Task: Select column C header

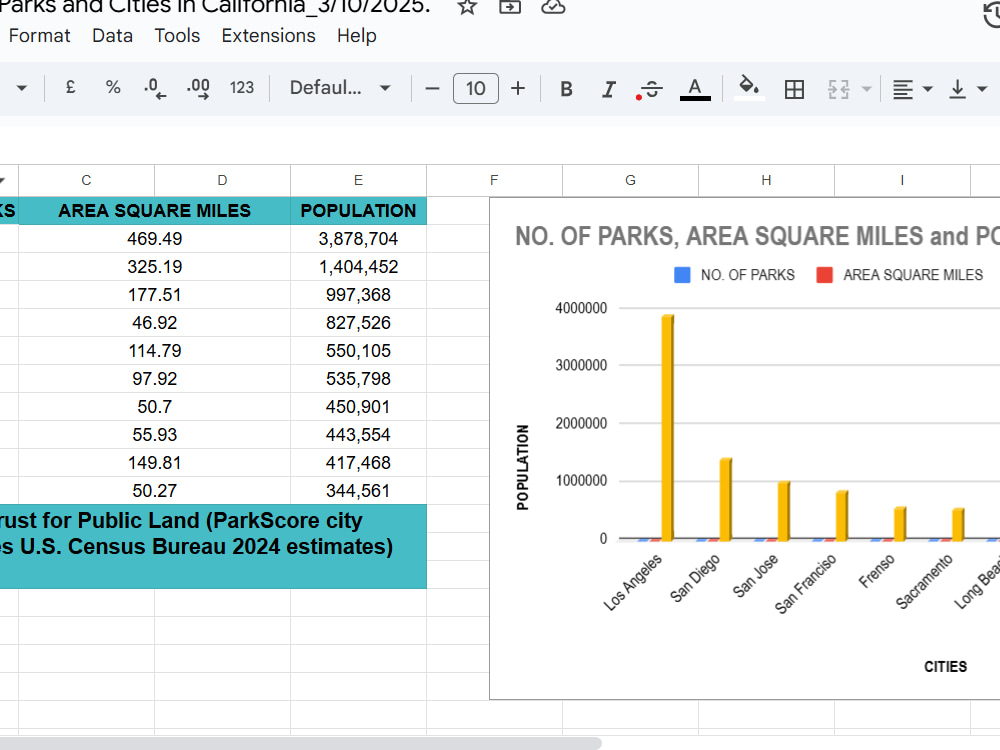Action: click(86, 180)
